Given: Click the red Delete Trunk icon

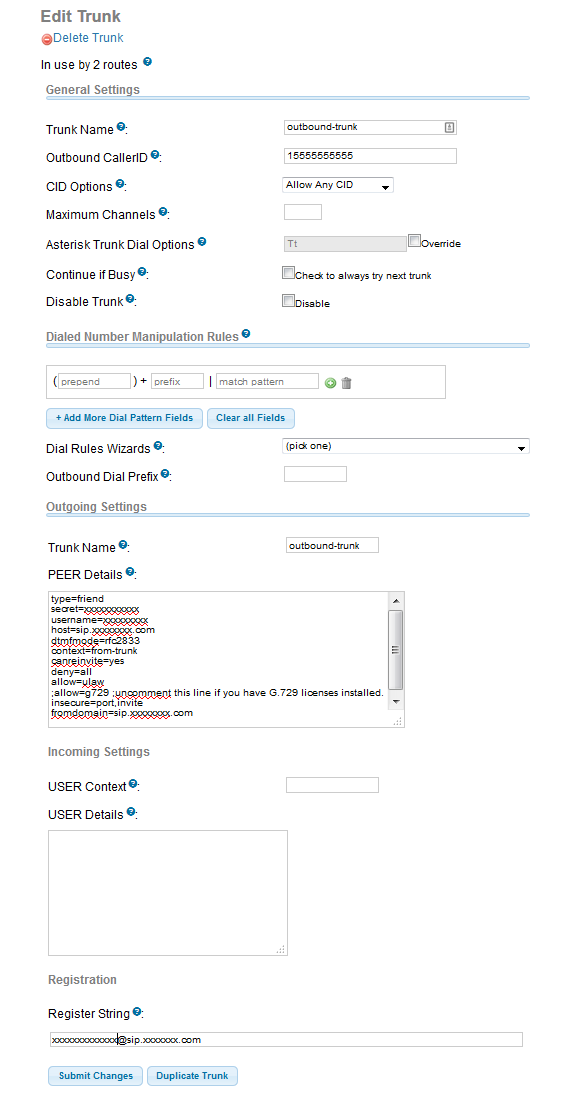Looking at the screenshot, I should pyautogui.click(x=47, y=40).
